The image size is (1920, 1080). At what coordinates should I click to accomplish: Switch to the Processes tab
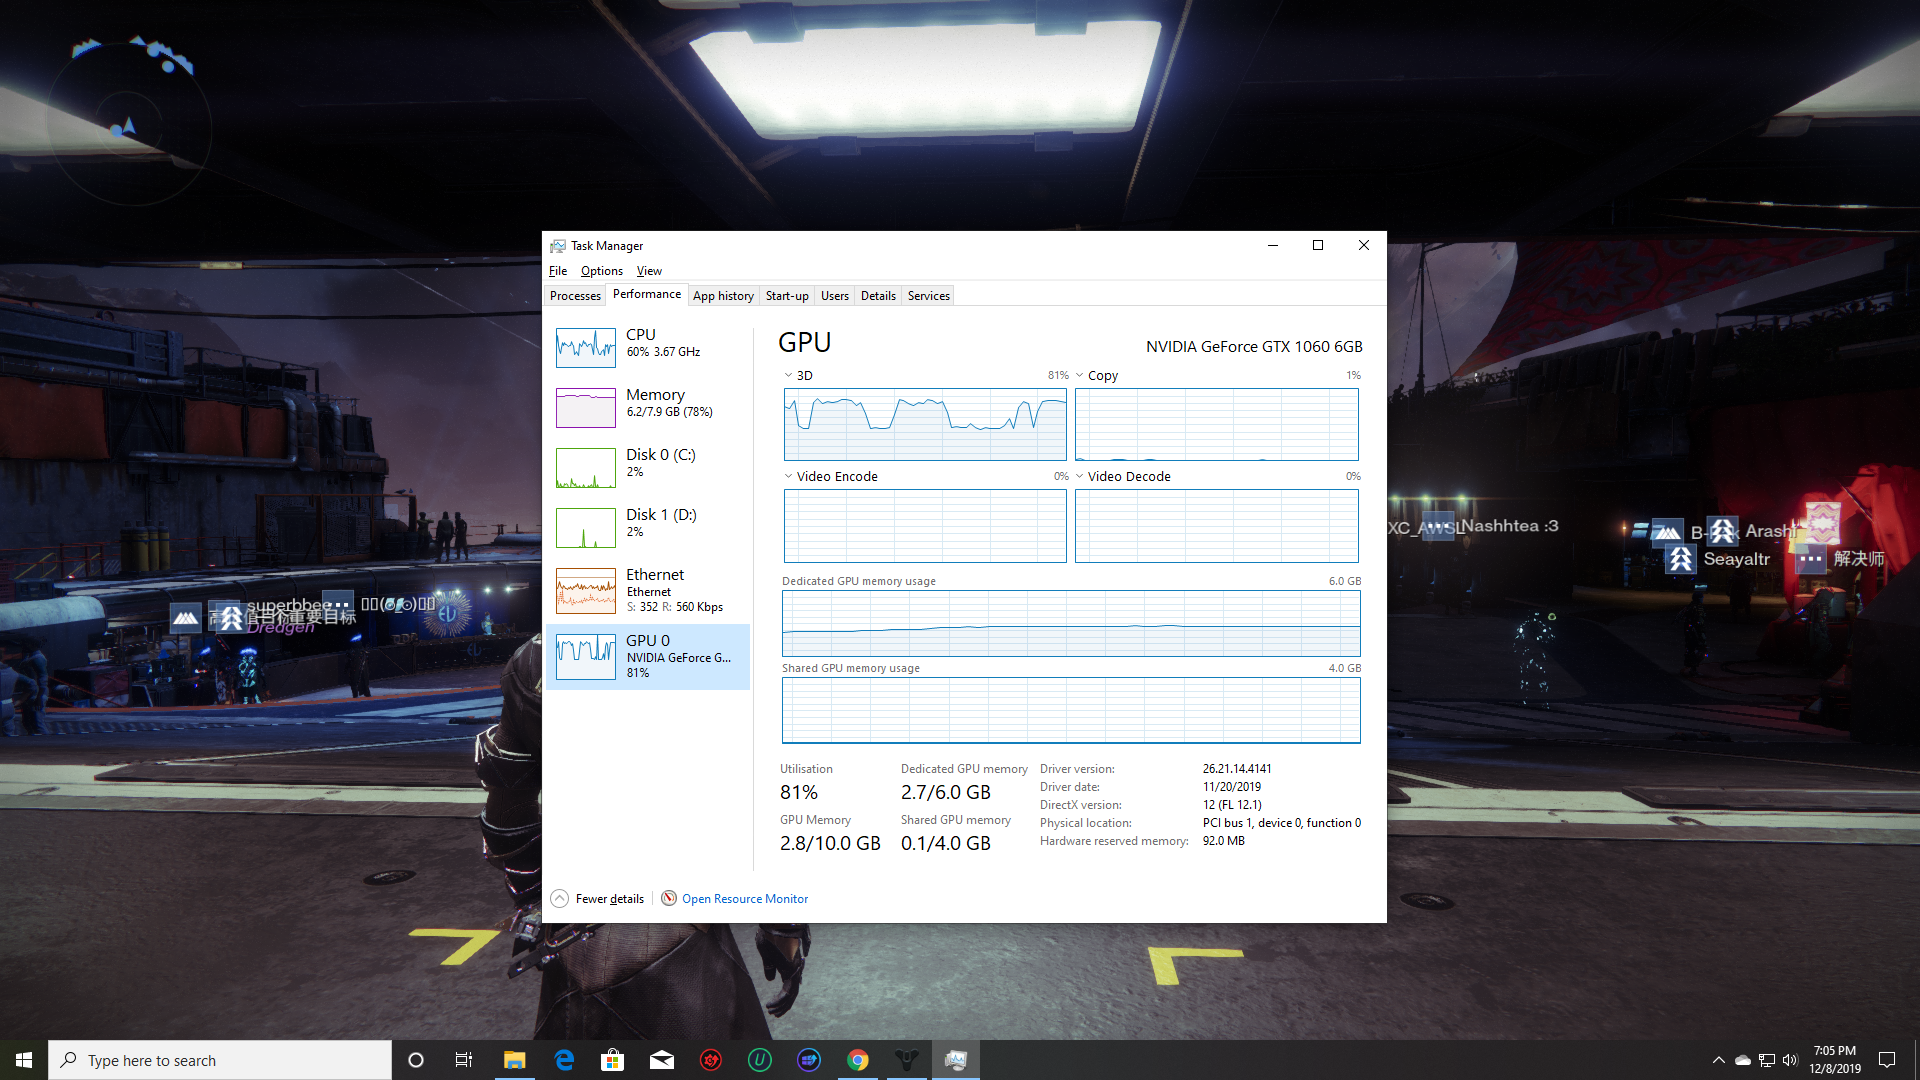point(575,296)
